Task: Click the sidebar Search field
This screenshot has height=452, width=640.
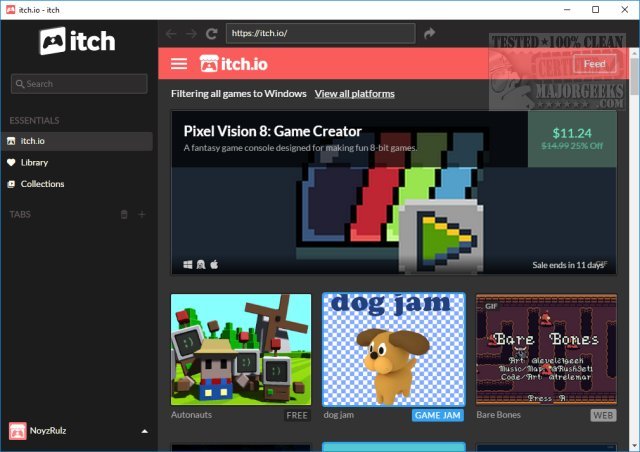Action: coord(79,84)
